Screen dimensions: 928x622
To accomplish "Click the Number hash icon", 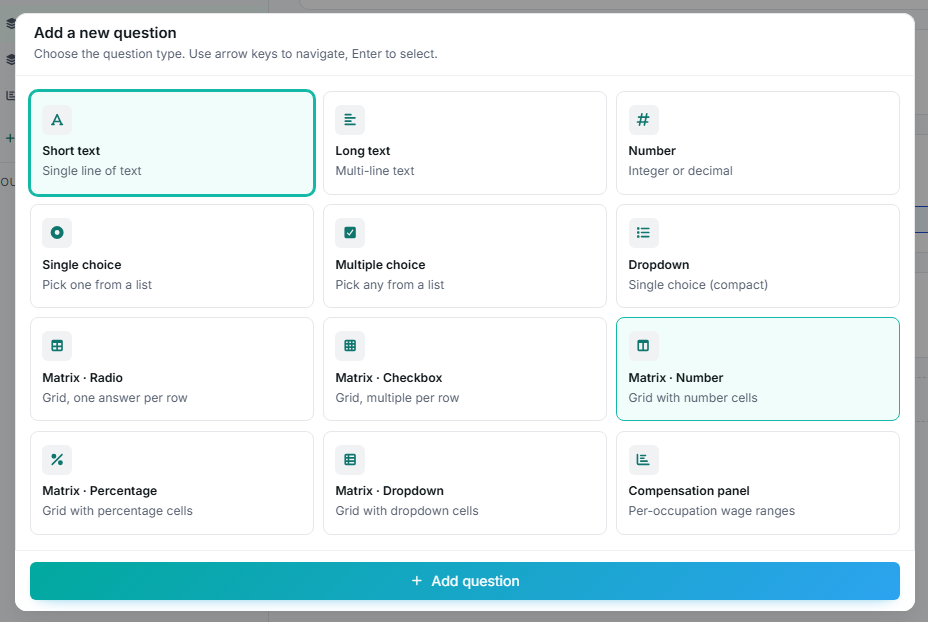I will tap(643, 120).
